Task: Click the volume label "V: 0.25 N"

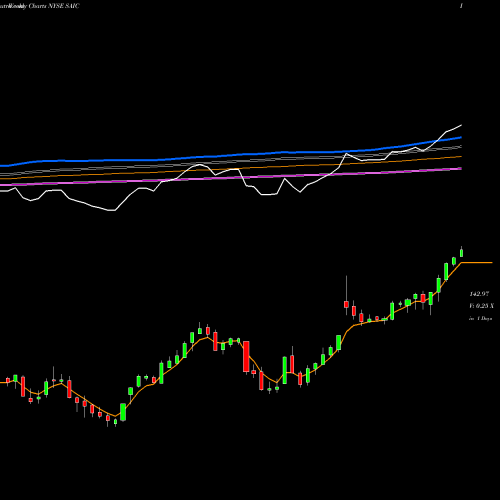Action: [481, 306]
